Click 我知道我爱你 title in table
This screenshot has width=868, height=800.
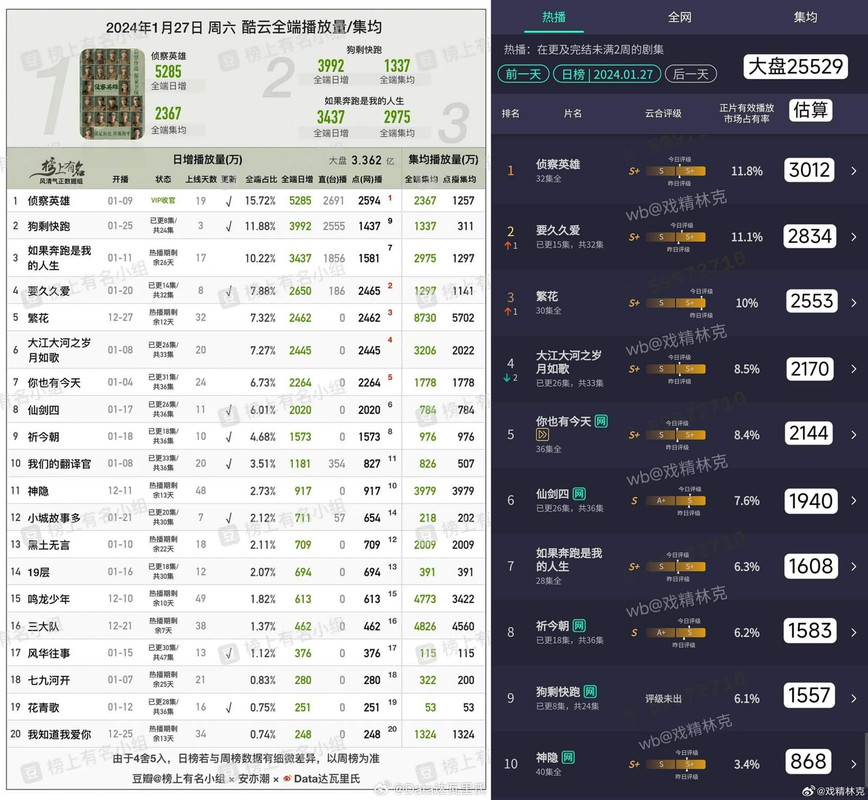click(59, 735)
